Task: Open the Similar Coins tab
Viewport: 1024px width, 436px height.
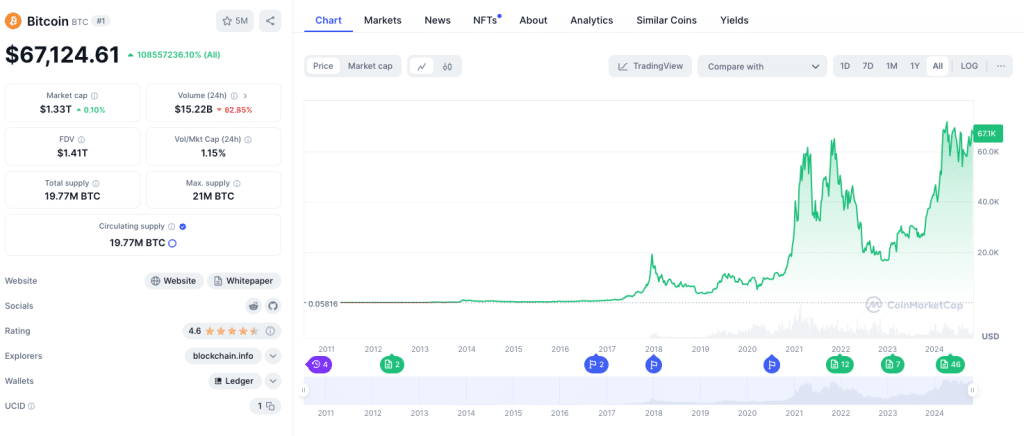Action: point(667,20)
